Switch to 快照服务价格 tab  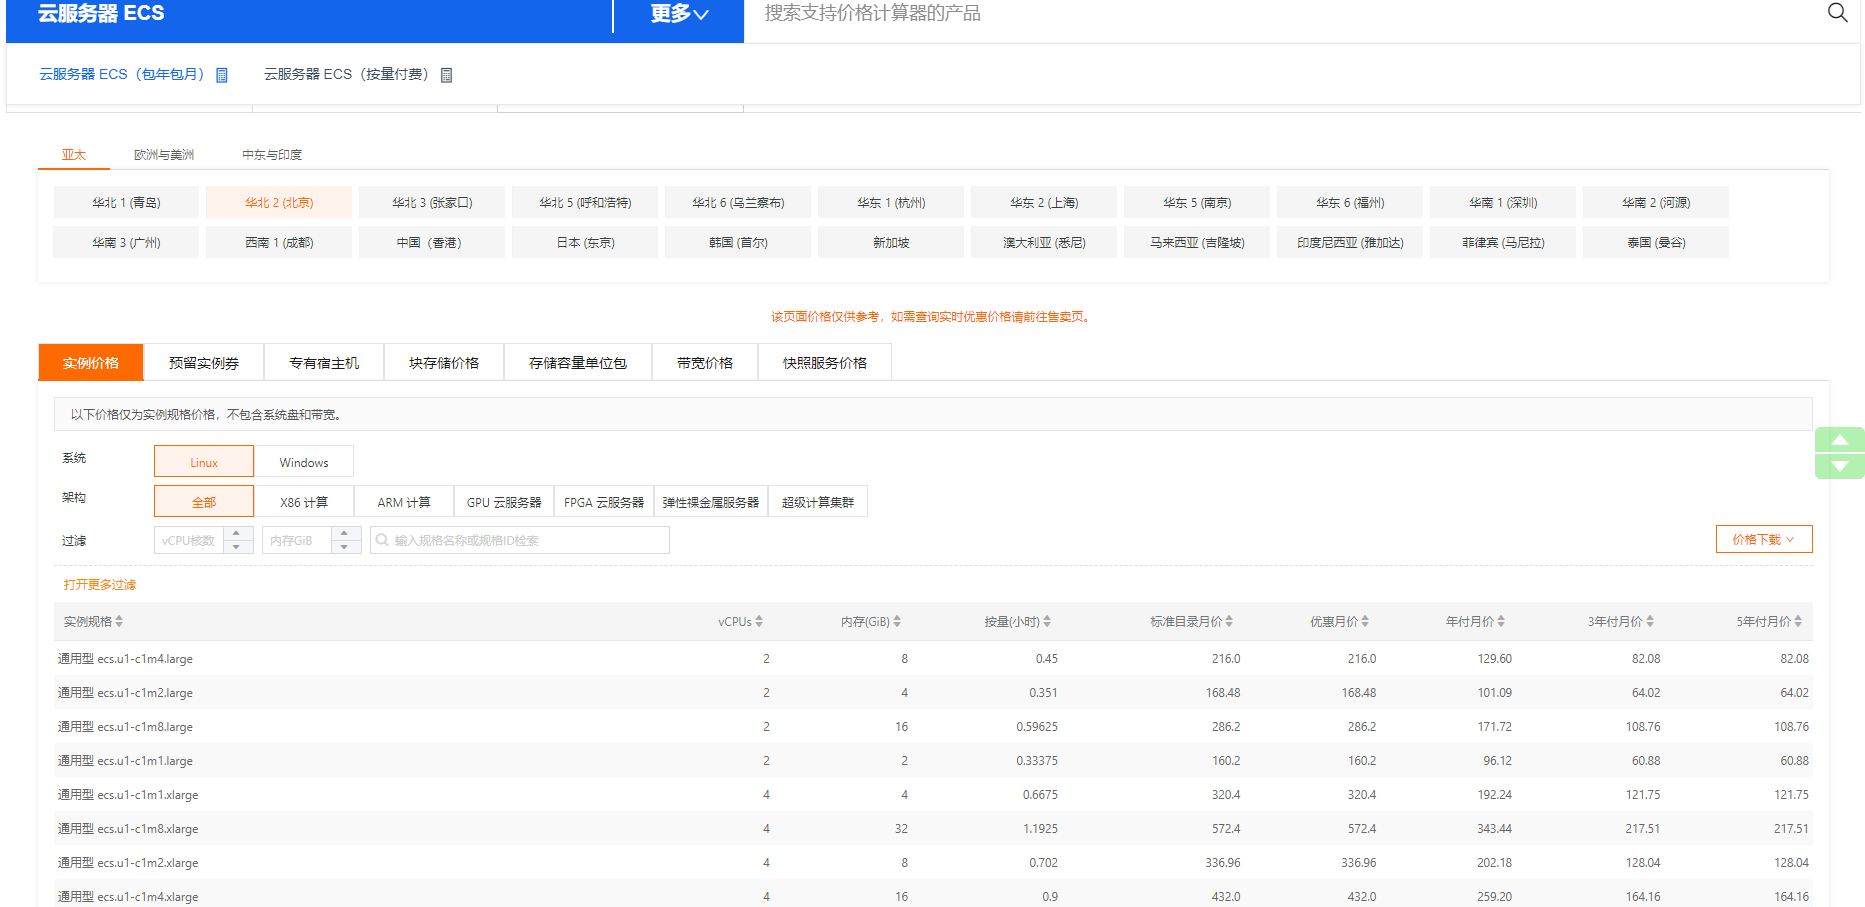[825, 363]
